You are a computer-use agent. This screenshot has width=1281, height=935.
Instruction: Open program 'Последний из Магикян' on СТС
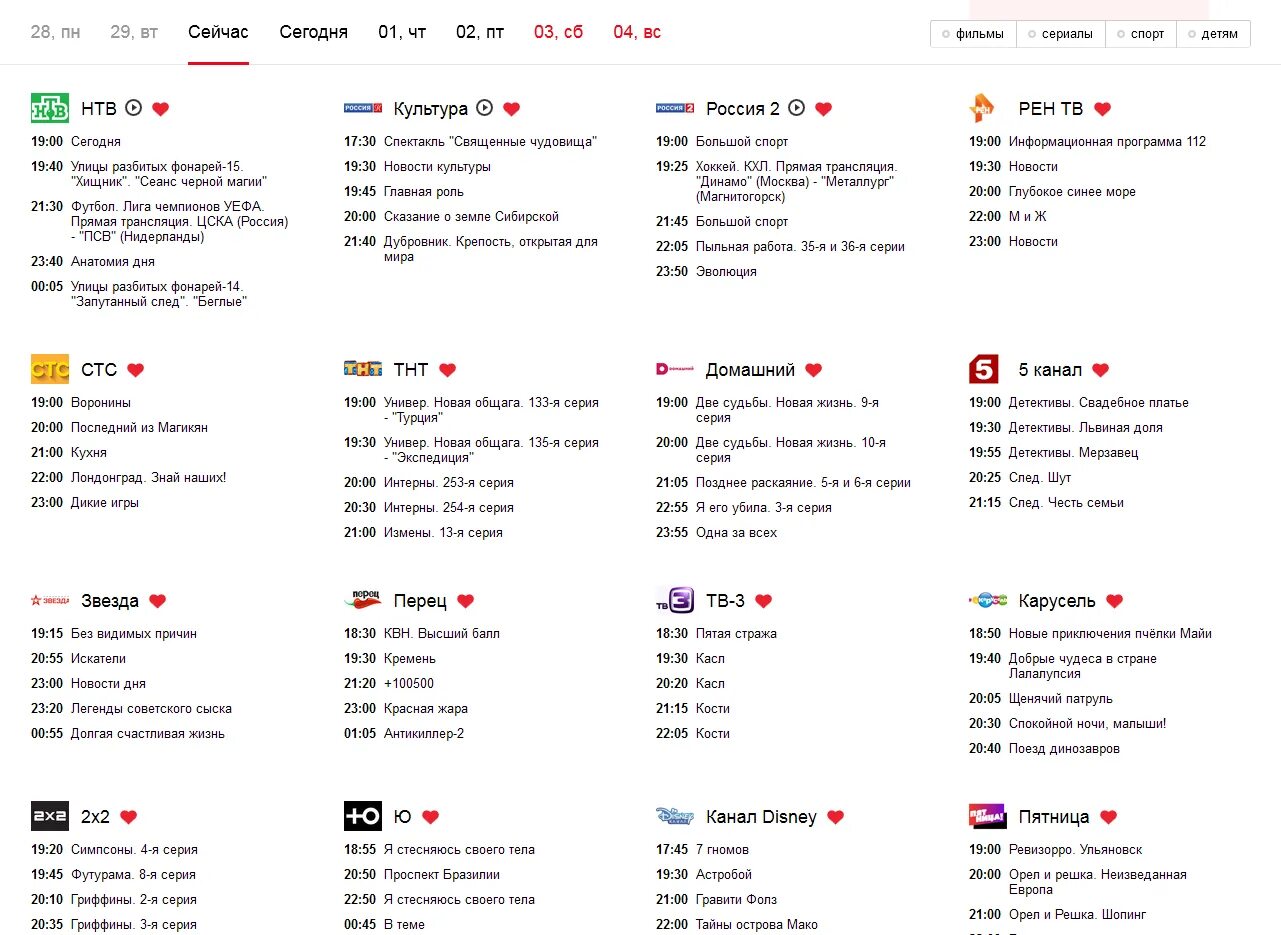(139, 427)
